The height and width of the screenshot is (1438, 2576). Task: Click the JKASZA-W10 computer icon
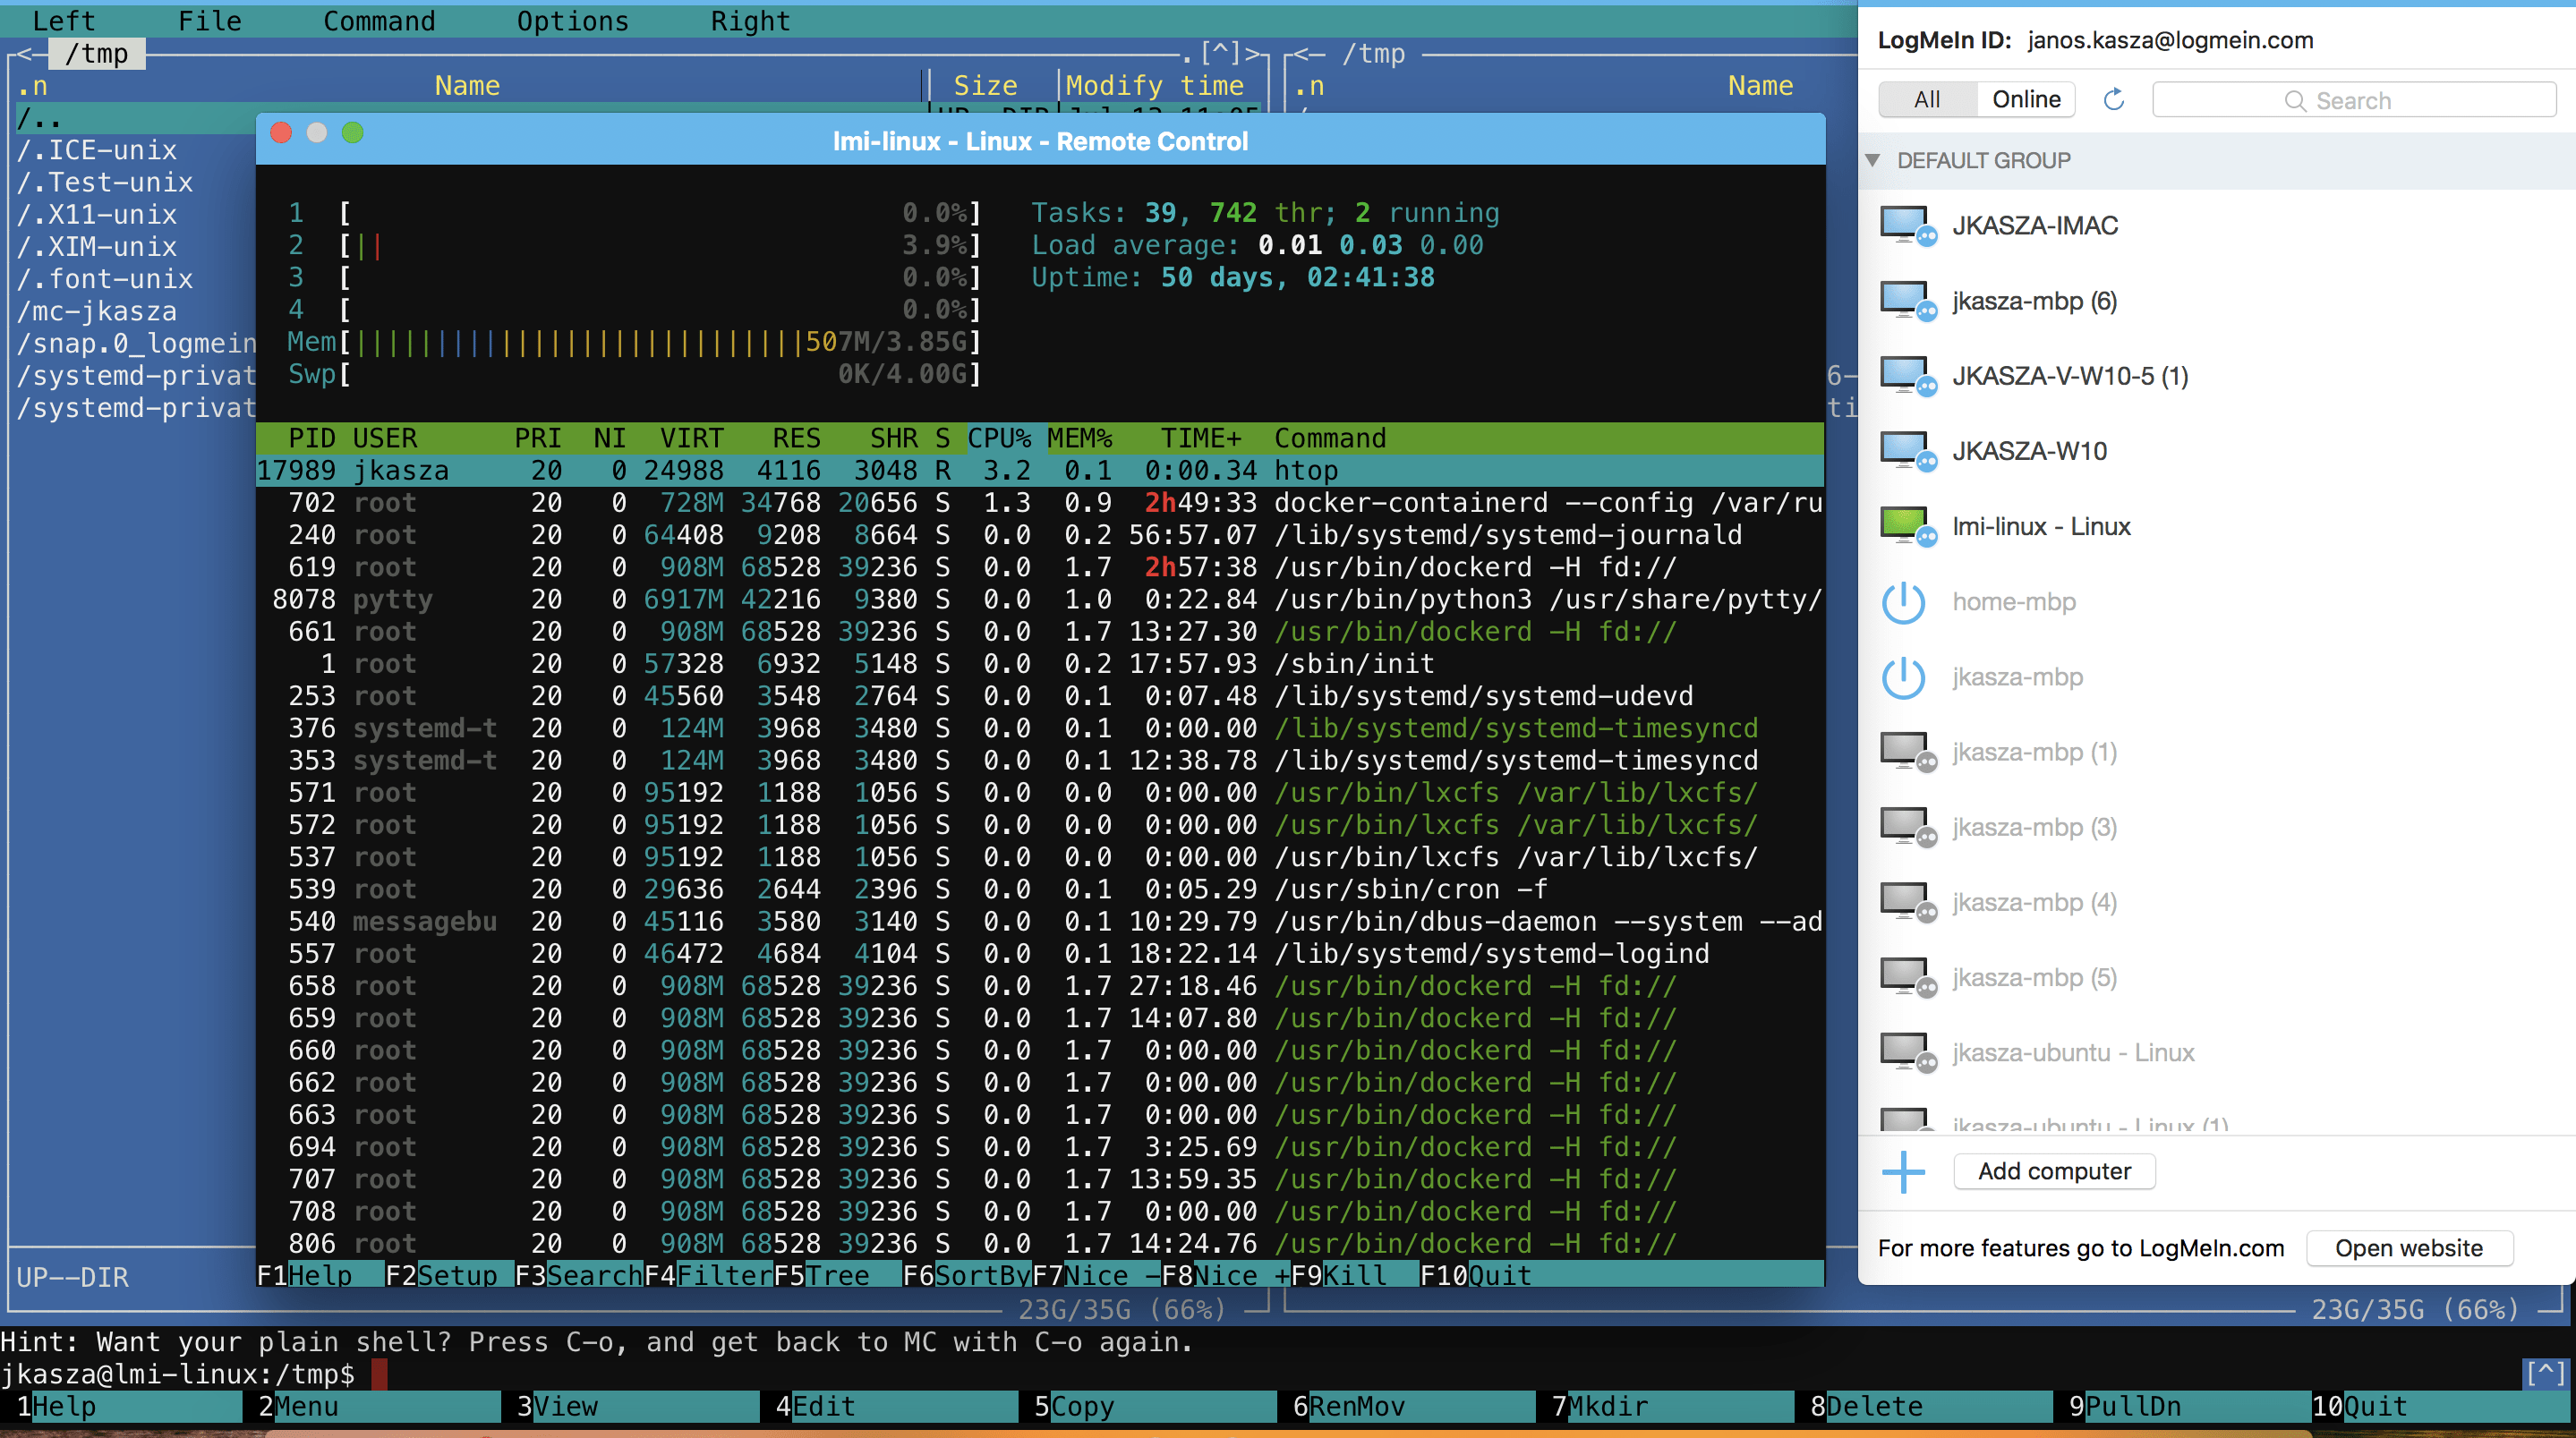pos(1906,451)
